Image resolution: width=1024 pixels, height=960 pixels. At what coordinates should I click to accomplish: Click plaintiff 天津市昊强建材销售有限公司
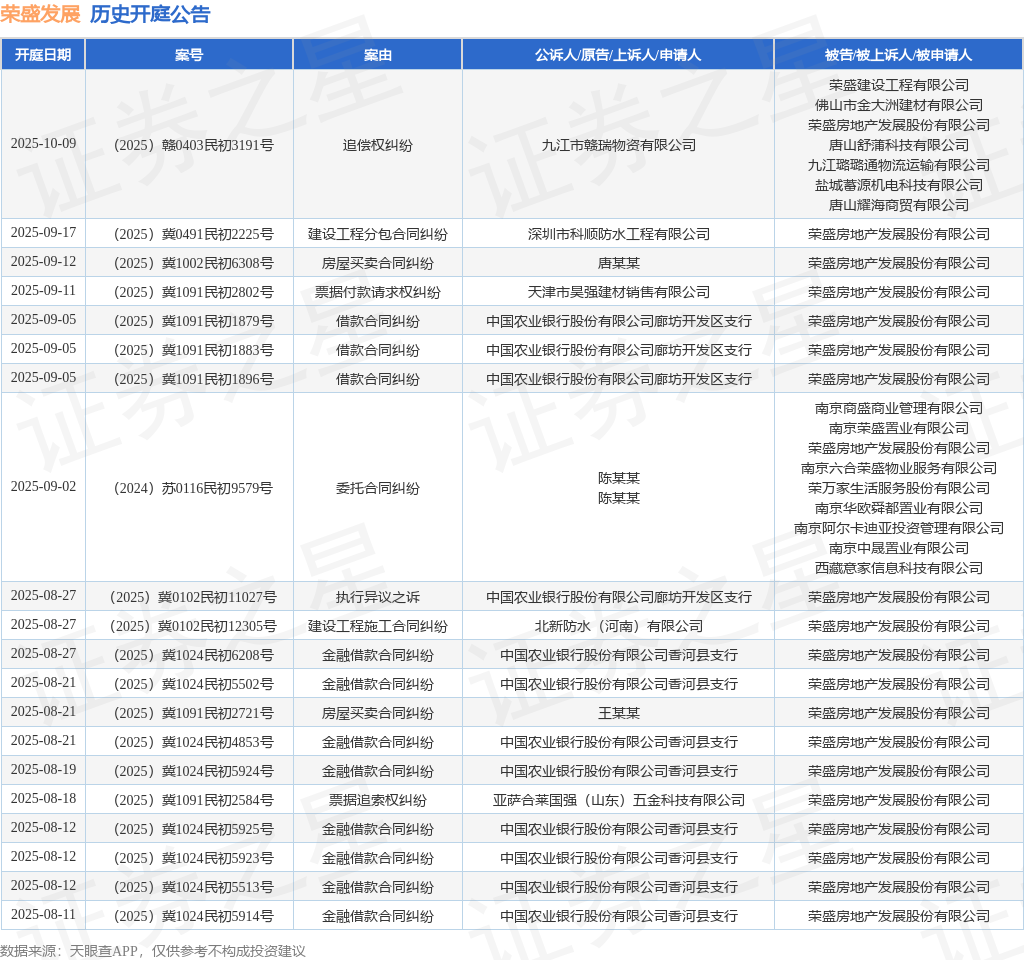point(618,292)
